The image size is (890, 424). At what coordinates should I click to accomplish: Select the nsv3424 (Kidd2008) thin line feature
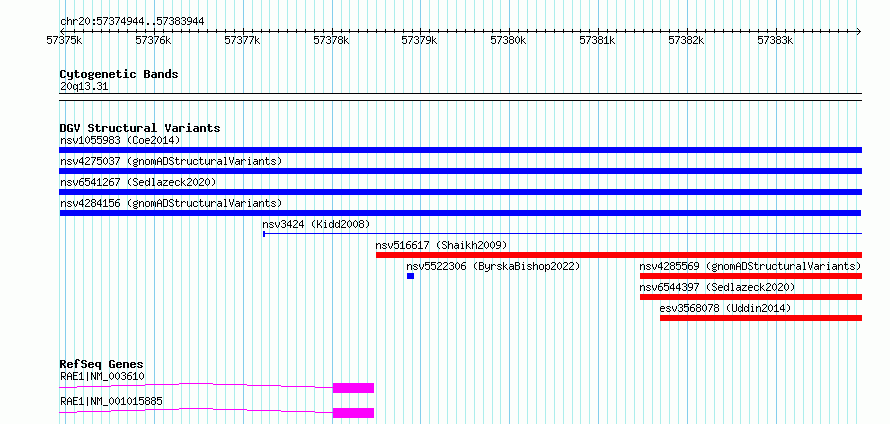point(562,233)
